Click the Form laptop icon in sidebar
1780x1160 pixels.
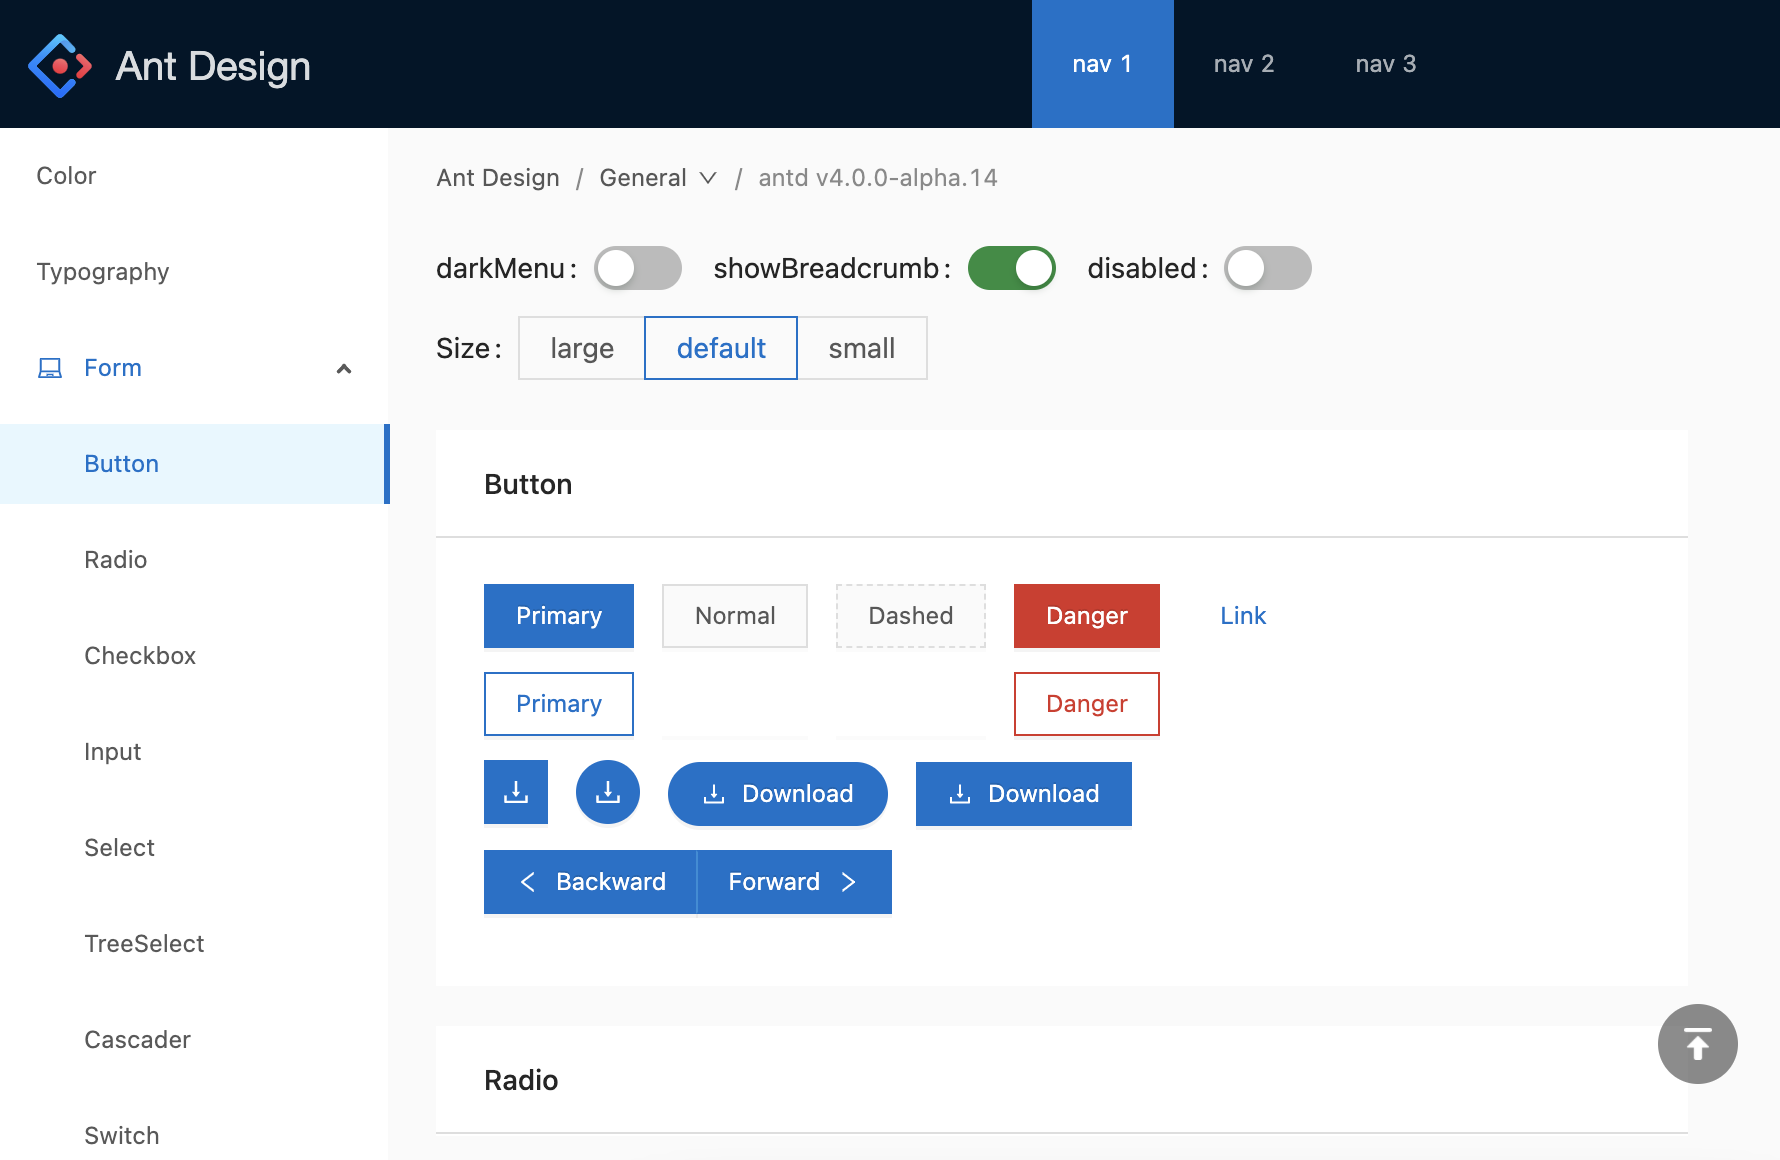tap(50, 368)
